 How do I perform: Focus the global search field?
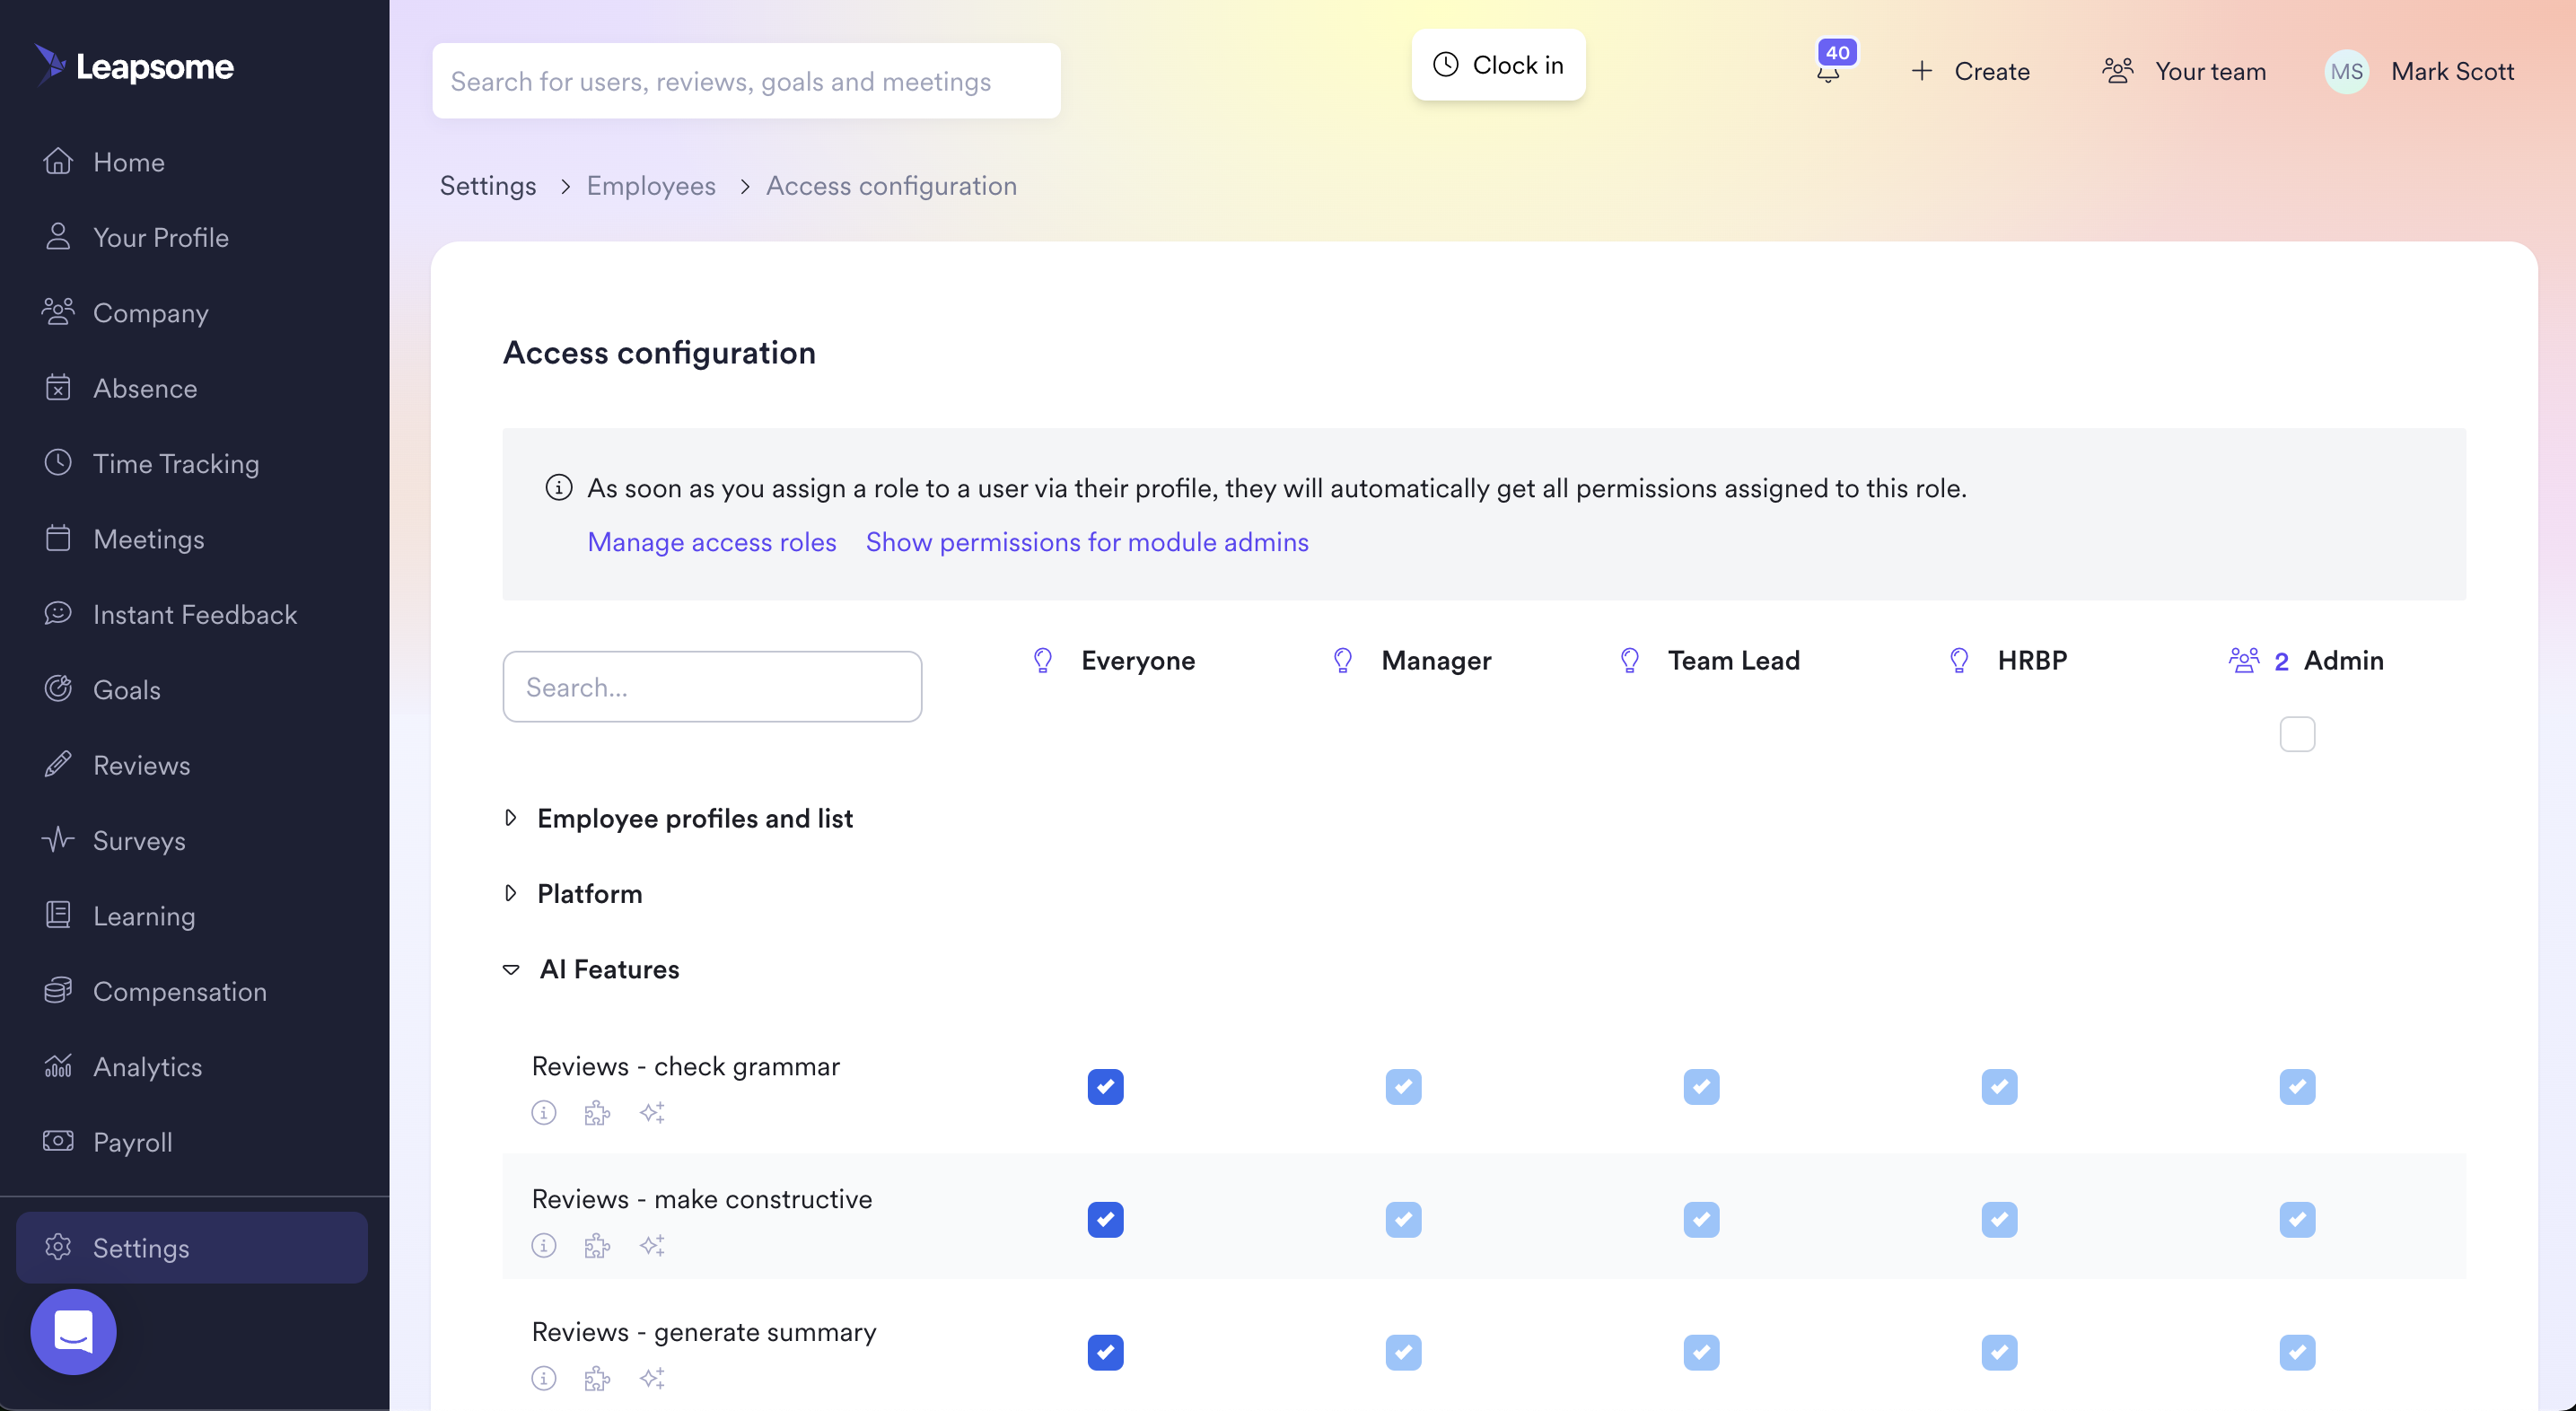[746, 81]
